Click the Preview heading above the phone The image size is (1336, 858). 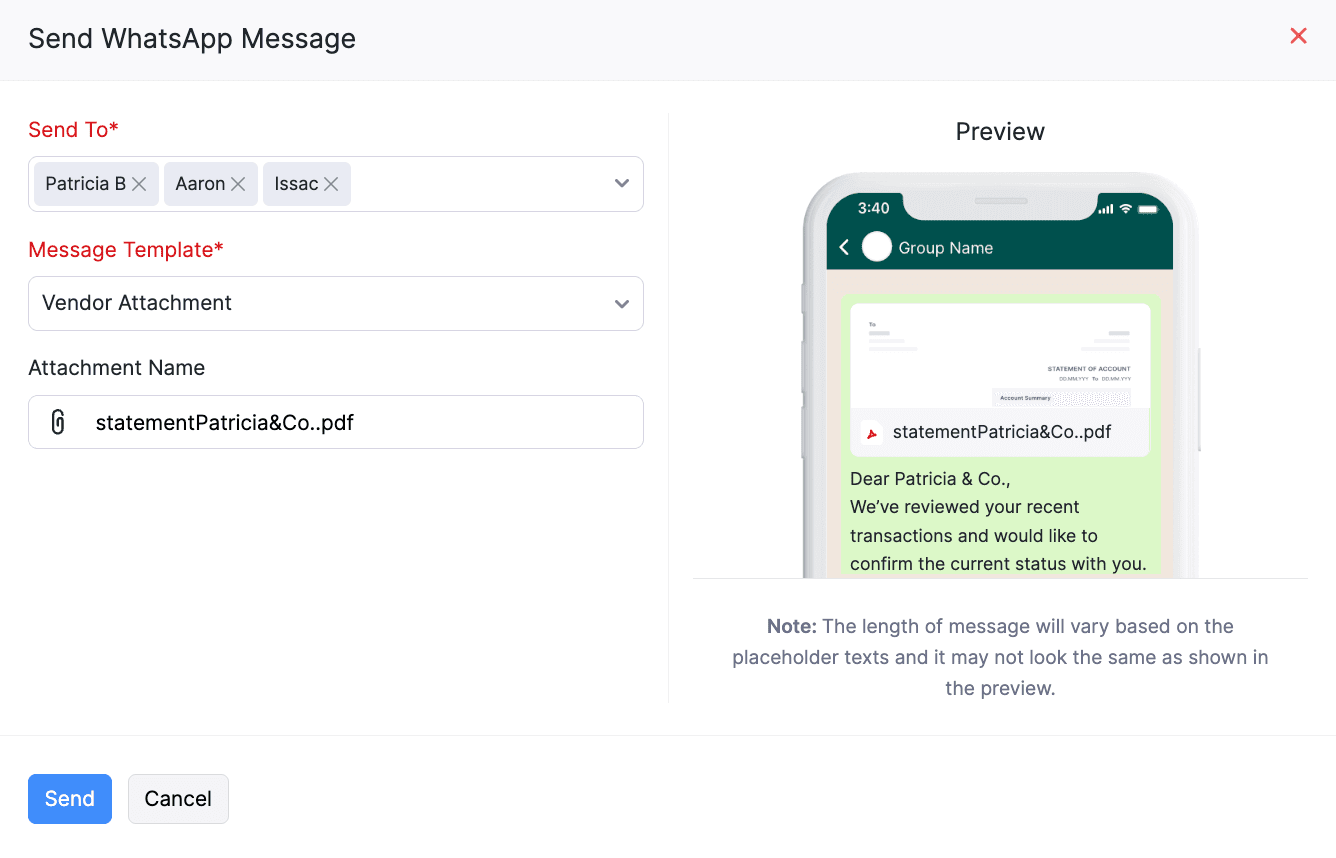(1000, 131)
